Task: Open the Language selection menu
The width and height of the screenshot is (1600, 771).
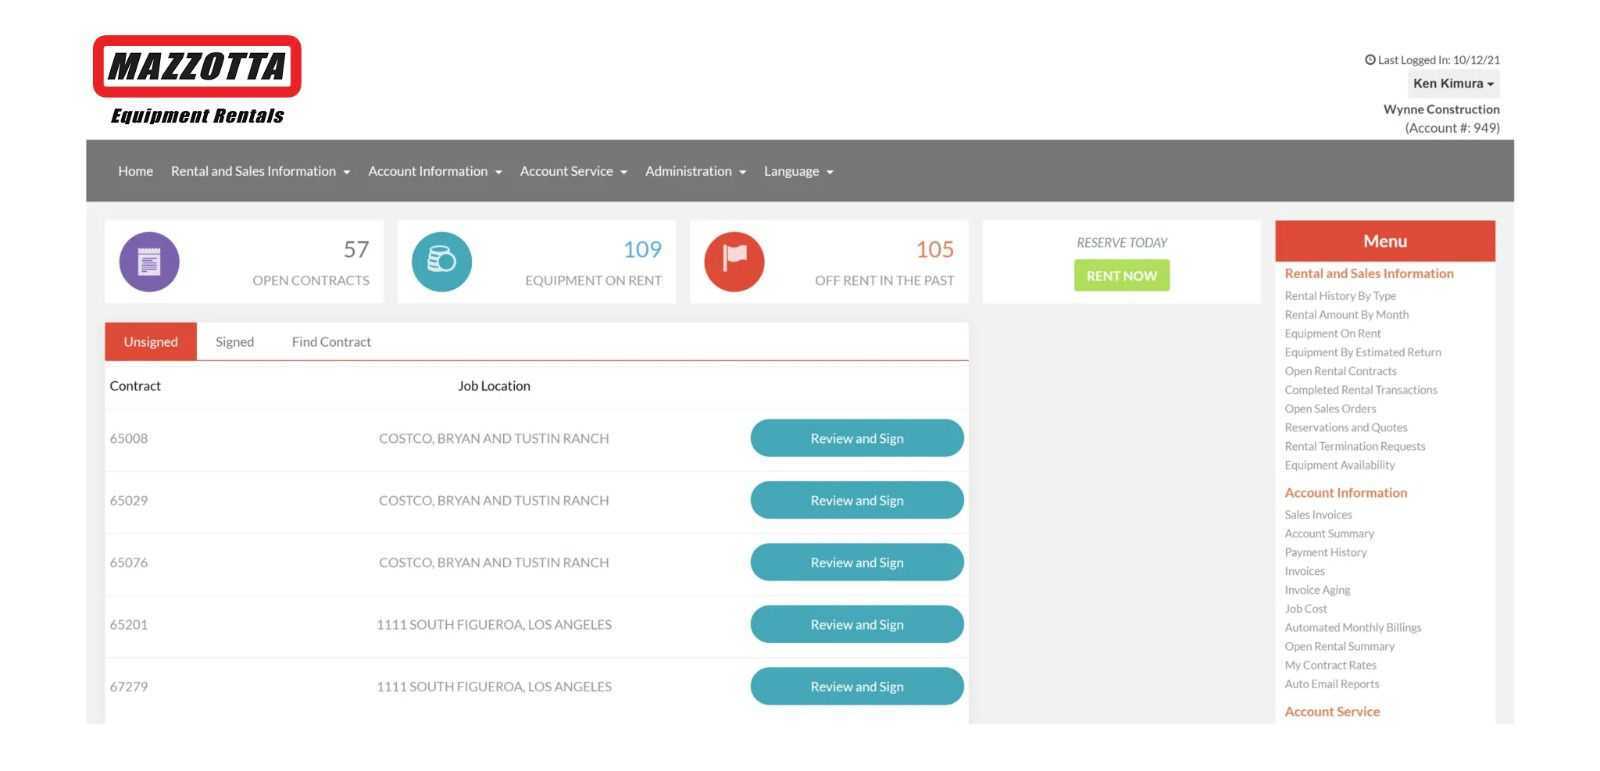Action: (x=798, y=172)
